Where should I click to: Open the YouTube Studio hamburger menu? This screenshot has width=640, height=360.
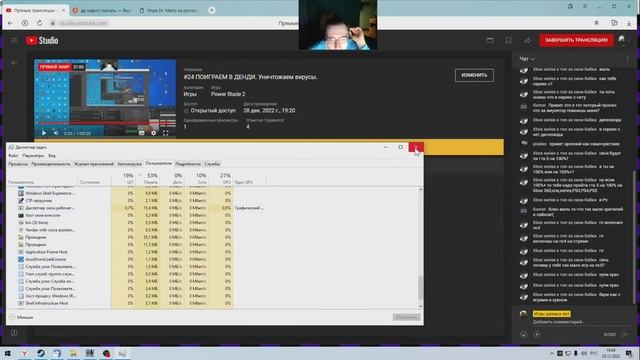pos(14,40)
